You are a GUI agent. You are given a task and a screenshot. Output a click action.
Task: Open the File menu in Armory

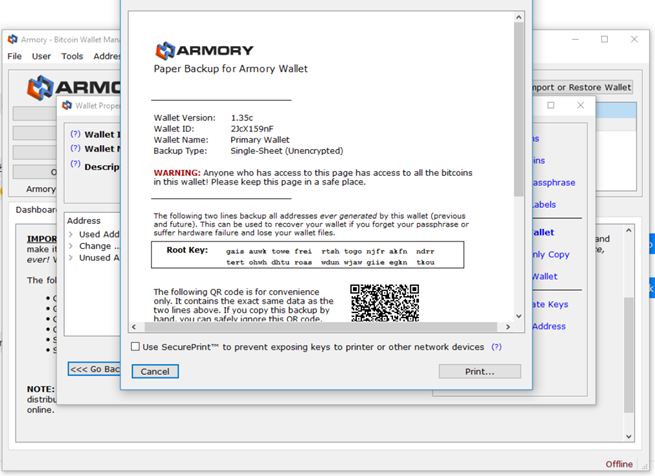[x=14, y=56]
